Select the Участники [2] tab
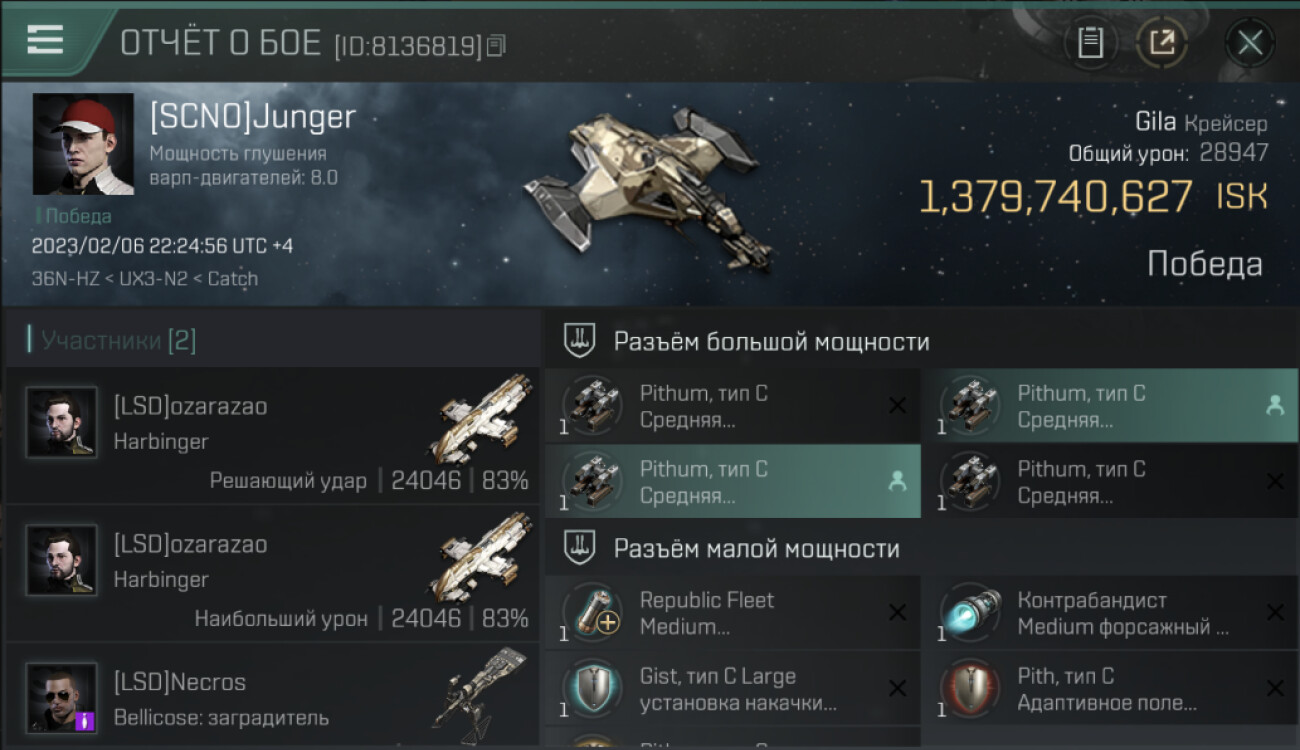 118,340
